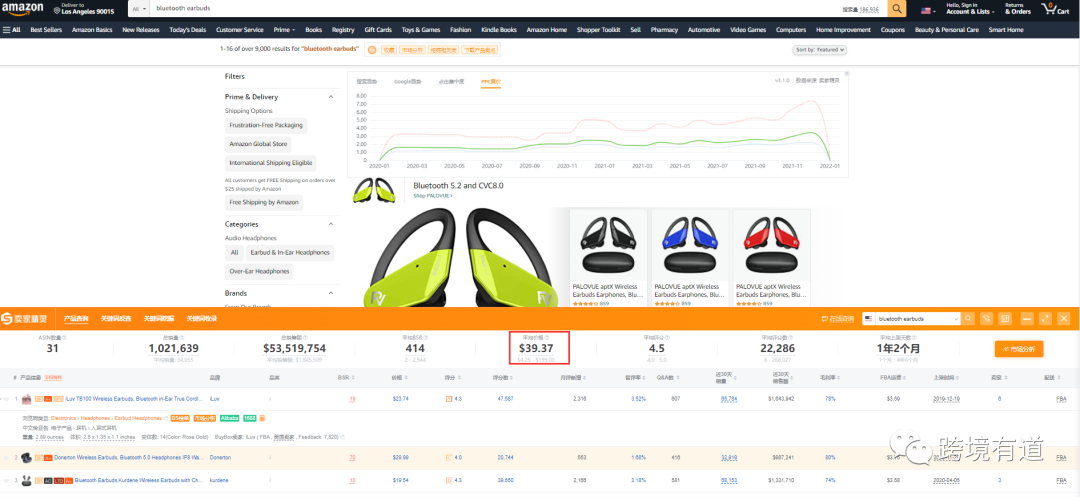Open Kindle Books nav item

pos(499,30)
